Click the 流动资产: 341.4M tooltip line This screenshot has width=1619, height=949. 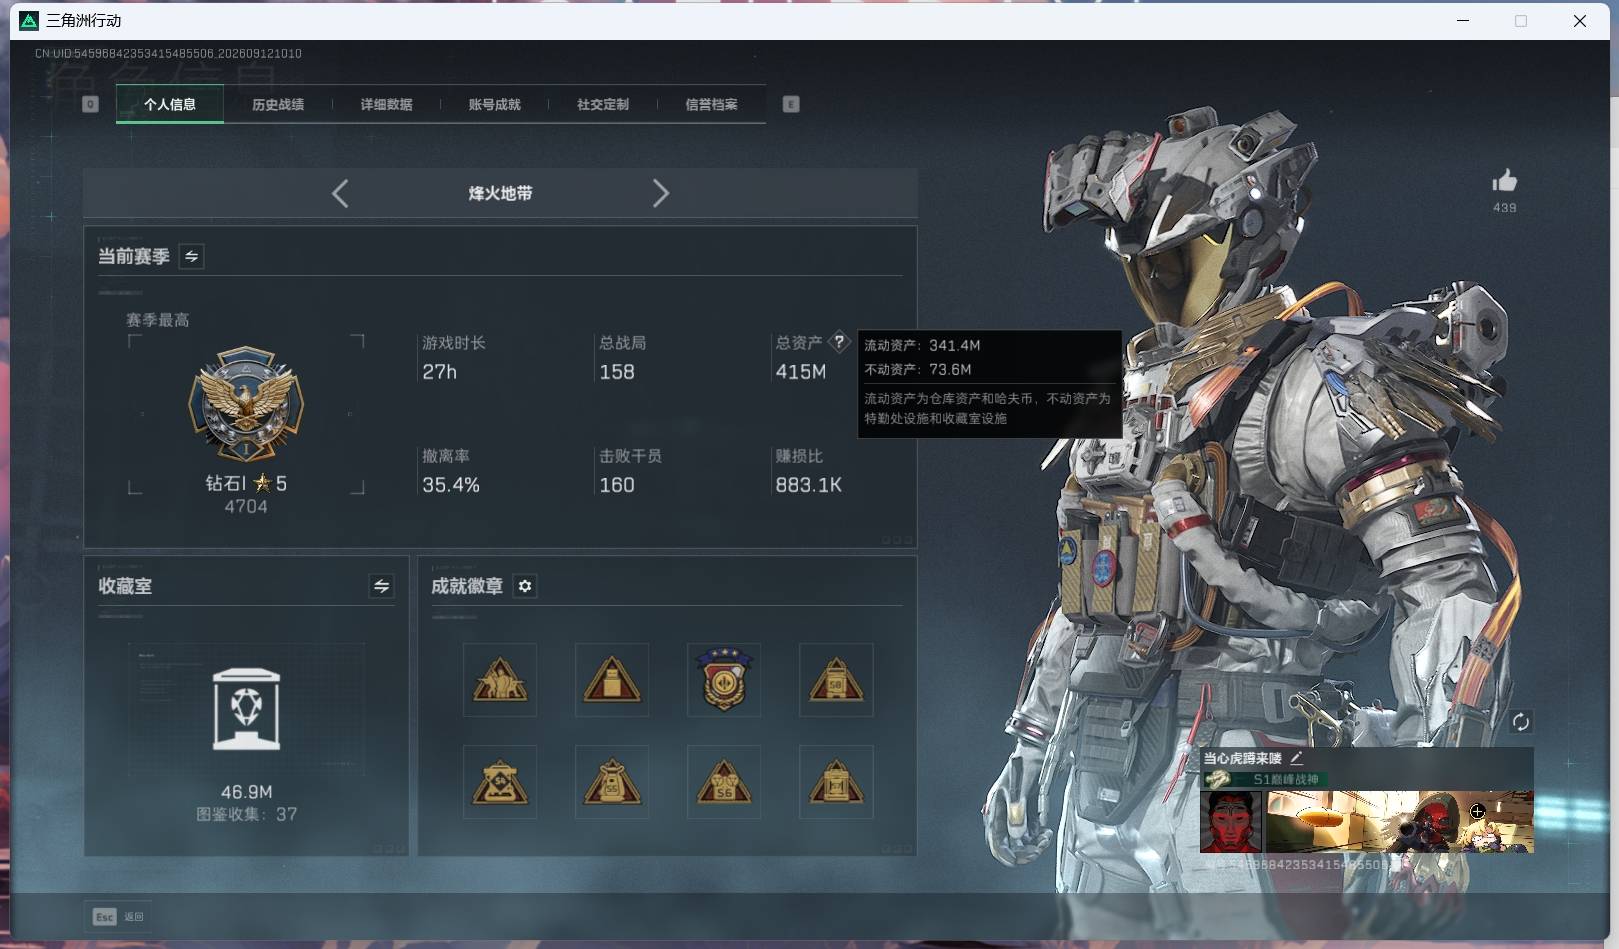922,345
